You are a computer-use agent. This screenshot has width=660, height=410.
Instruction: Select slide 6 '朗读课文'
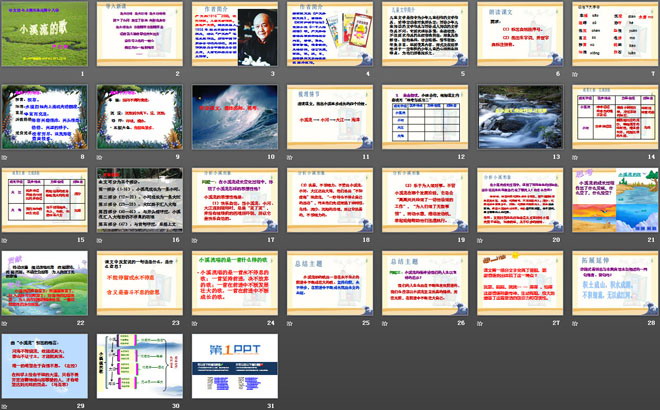click(520, 34)
